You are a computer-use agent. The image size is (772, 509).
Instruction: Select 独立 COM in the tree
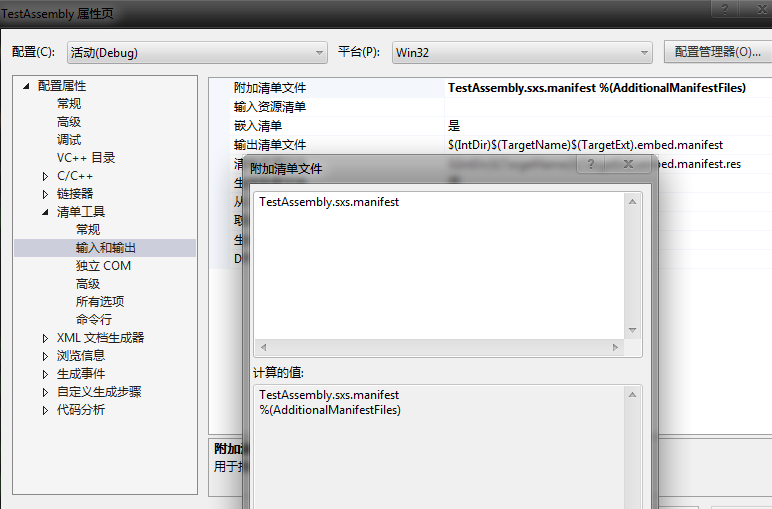(x=103, y=266)
